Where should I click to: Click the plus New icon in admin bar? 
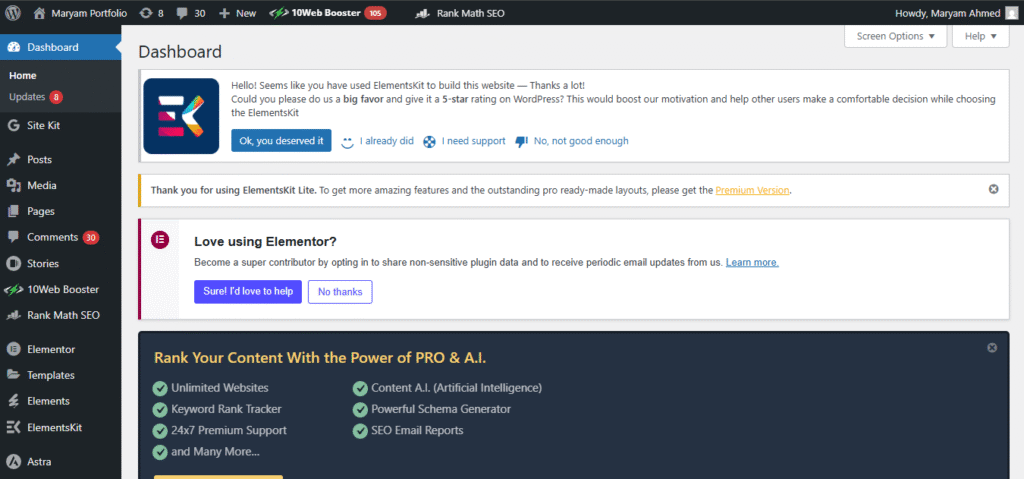(x=224, y=12)
